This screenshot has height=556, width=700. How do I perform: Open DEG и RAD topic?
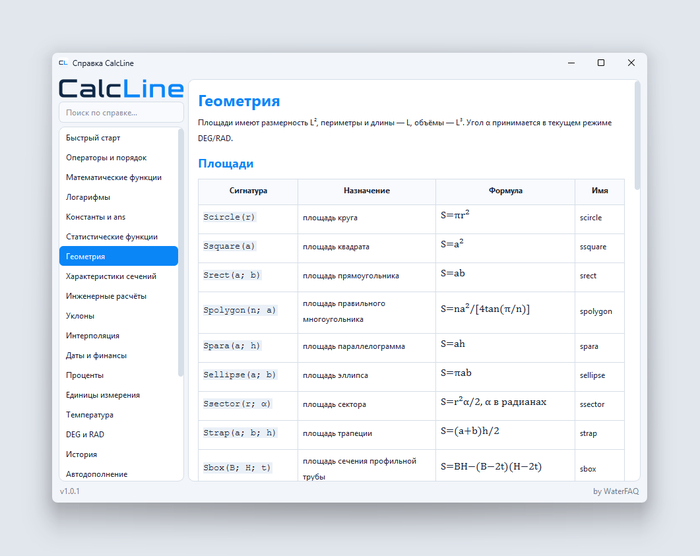118,435
